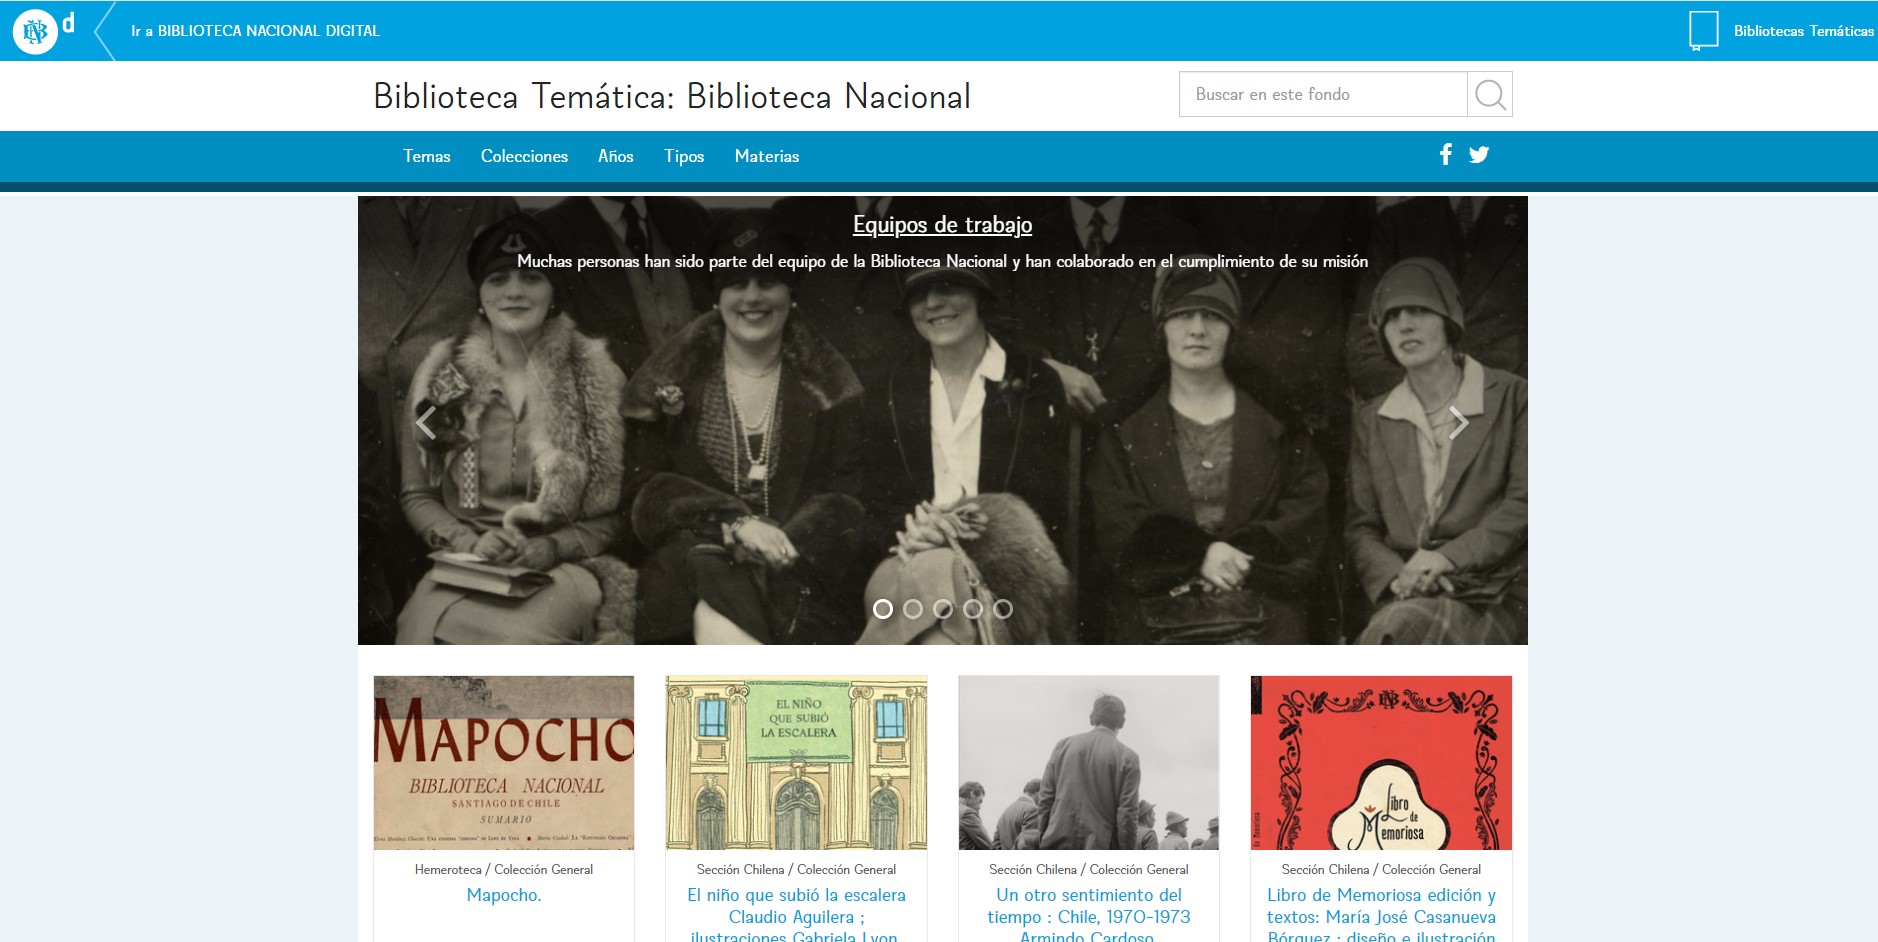Open the Temas menu

427,156
